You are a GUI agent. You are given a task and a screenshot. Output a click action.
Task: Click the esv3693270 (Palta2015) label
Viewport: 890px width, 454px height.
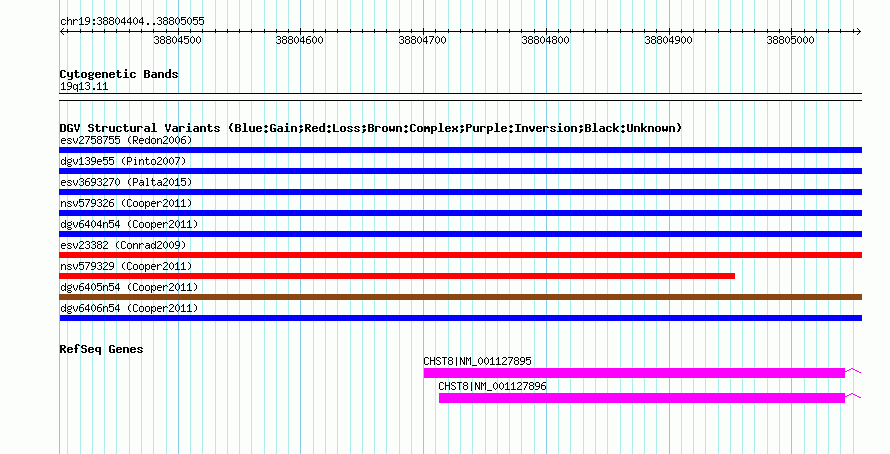coord(126,182)
